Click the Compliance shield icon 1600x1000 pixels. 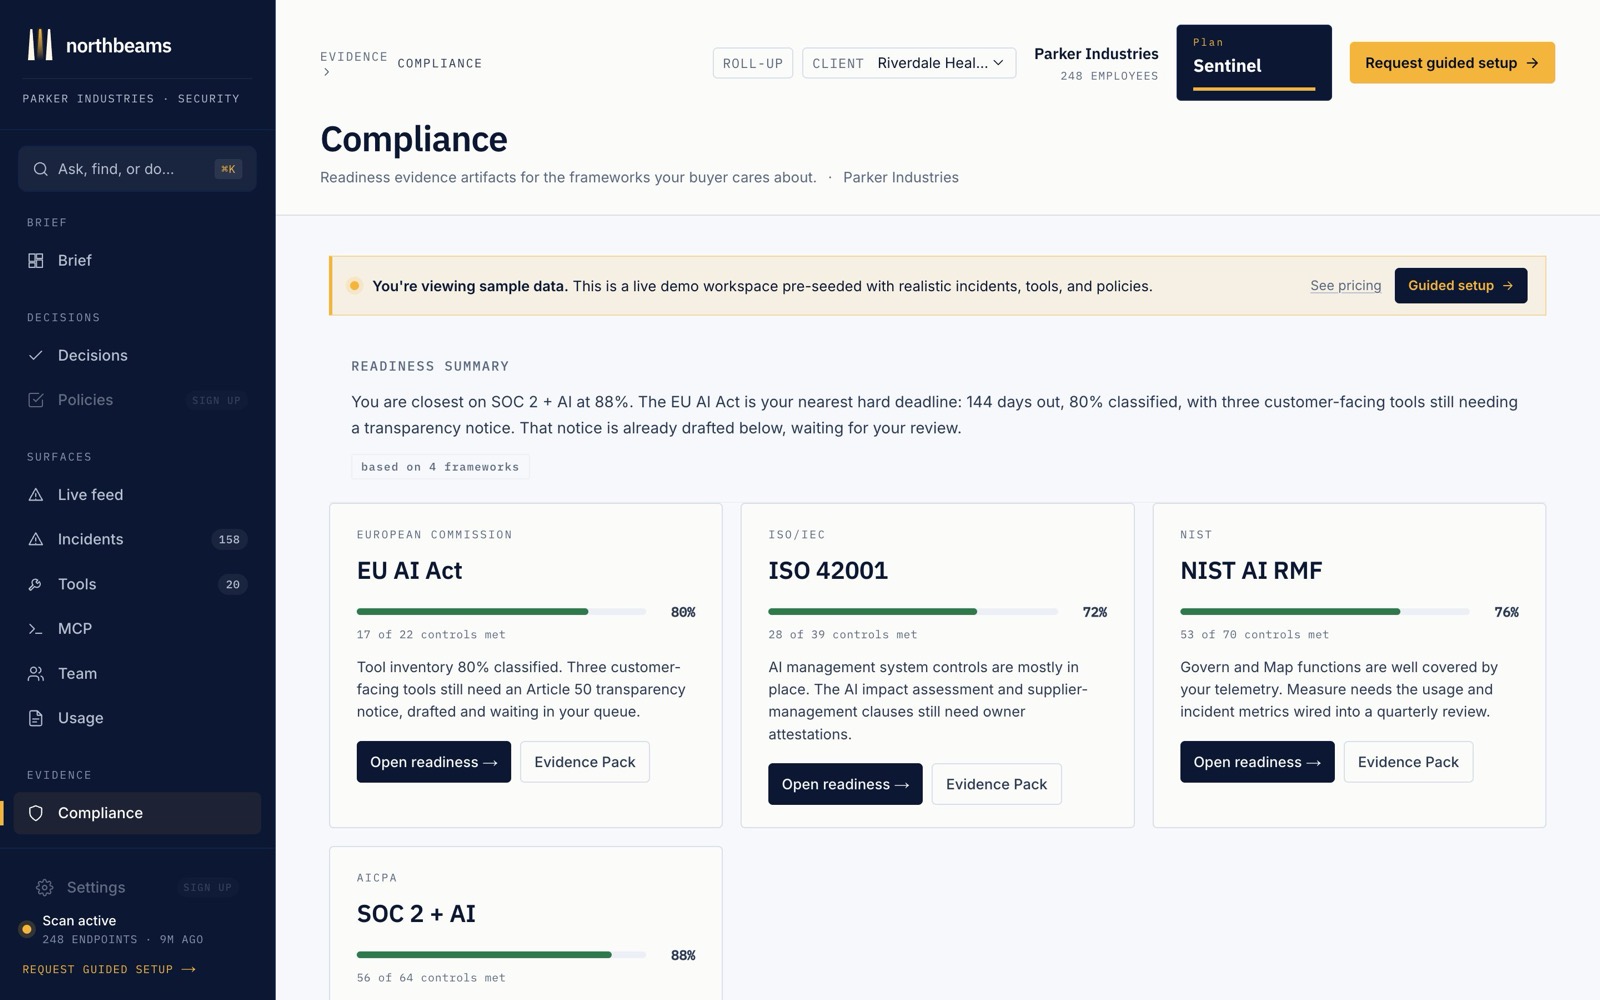coord(36,813)
